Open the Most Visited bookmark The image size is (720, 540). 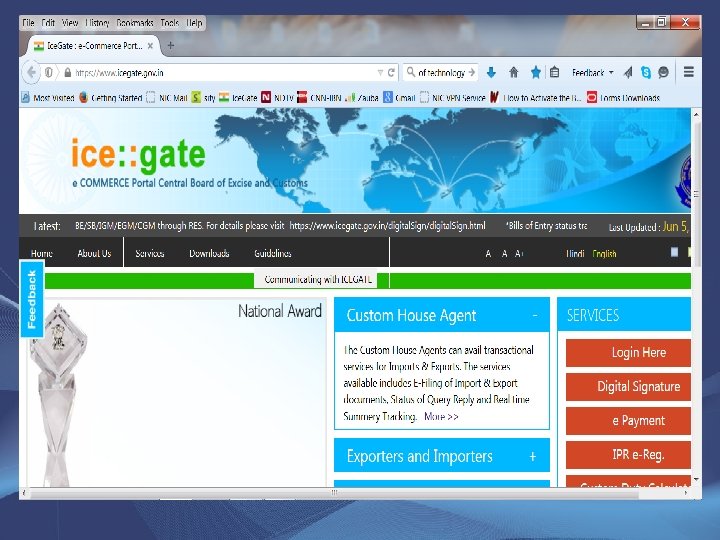click(48, 98)
